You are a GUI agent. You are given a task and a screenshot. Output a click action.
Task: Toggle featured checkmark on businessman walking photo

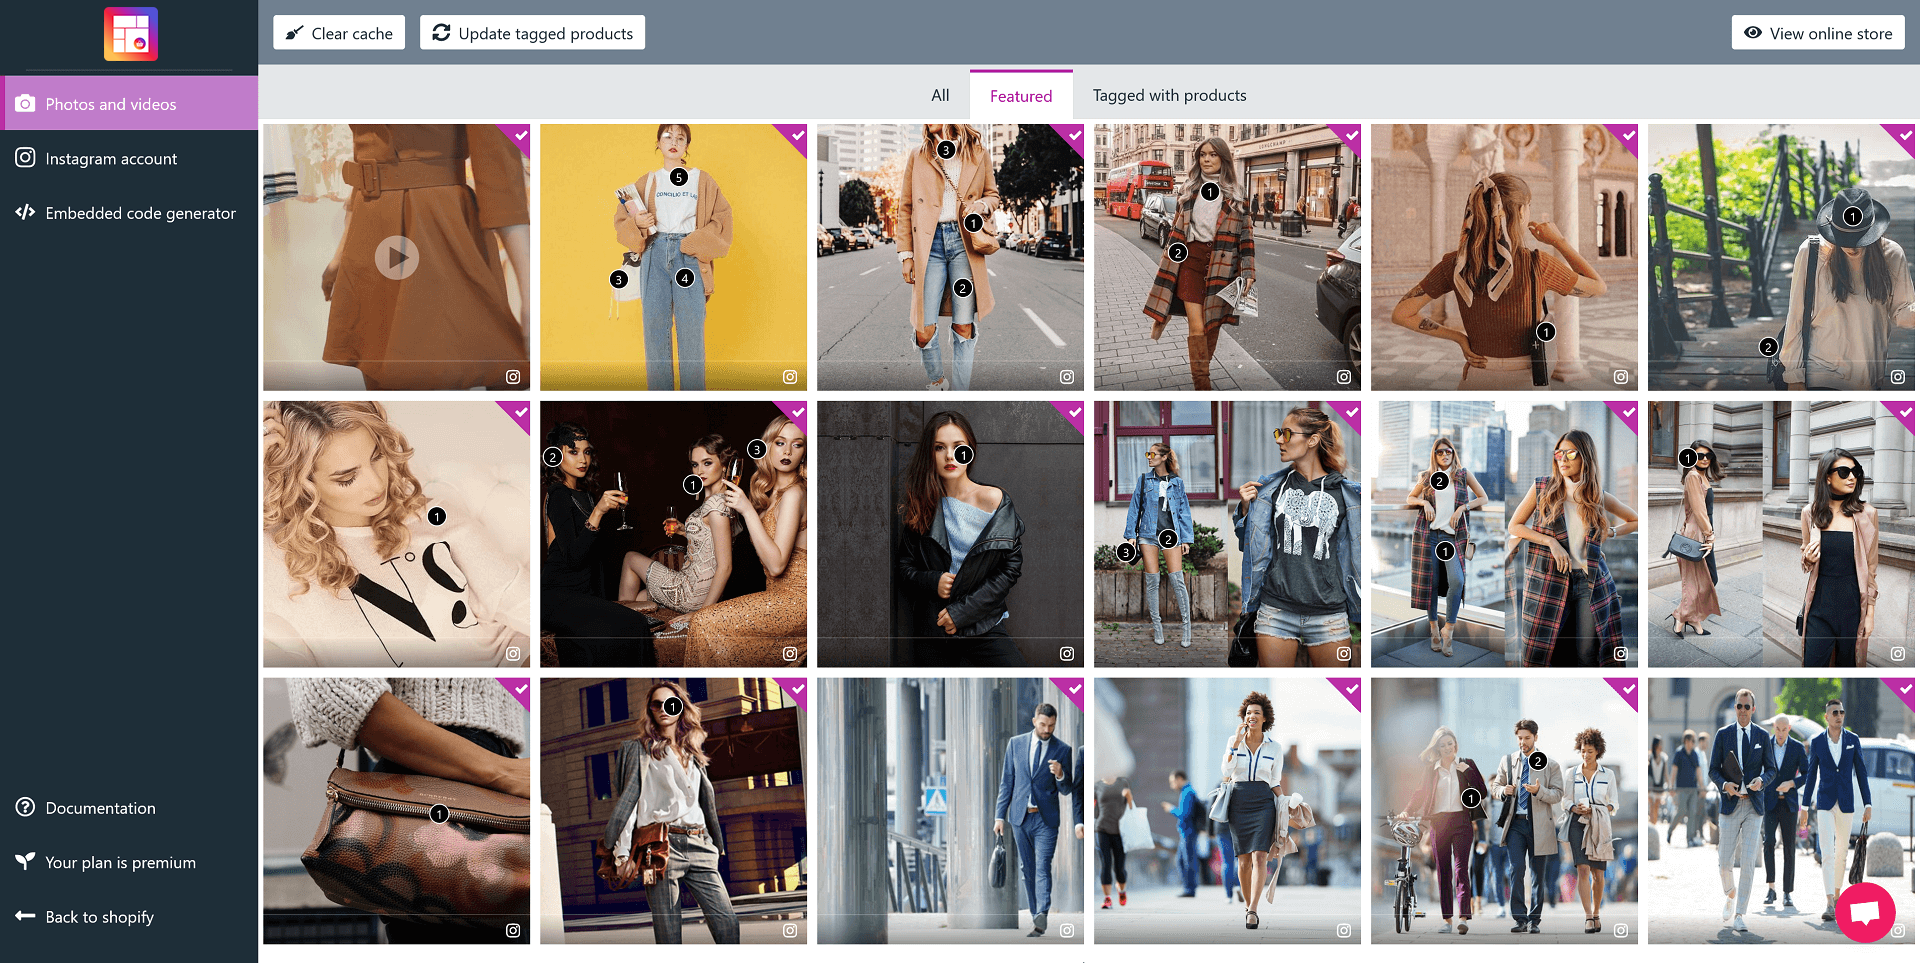1074,689
